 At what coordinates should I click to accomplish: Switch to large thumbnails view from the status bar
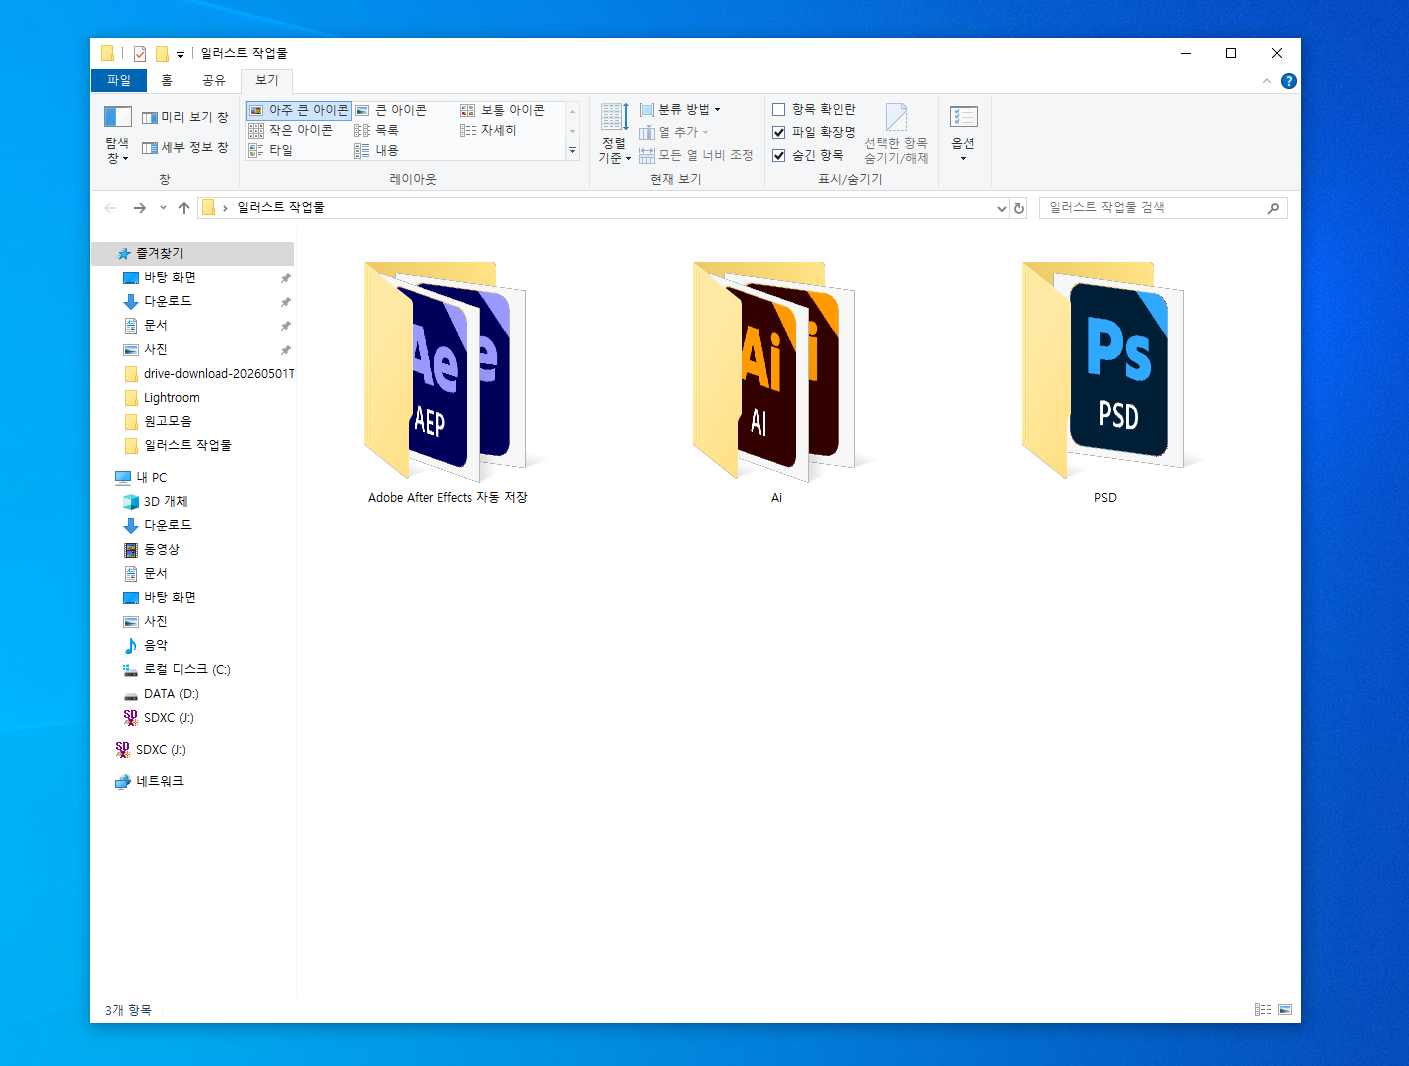pyautogui.click(x=1285, y=1010)
